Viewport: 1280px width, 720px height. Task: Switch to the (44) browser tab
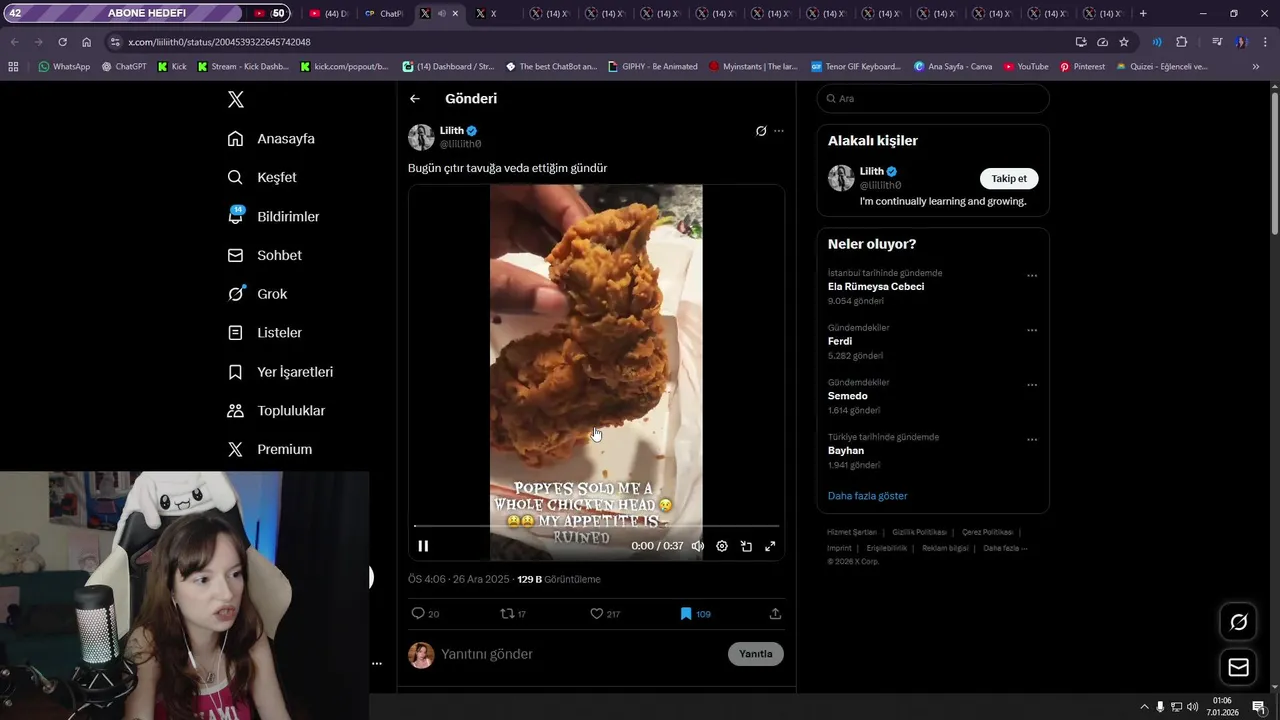328,14
